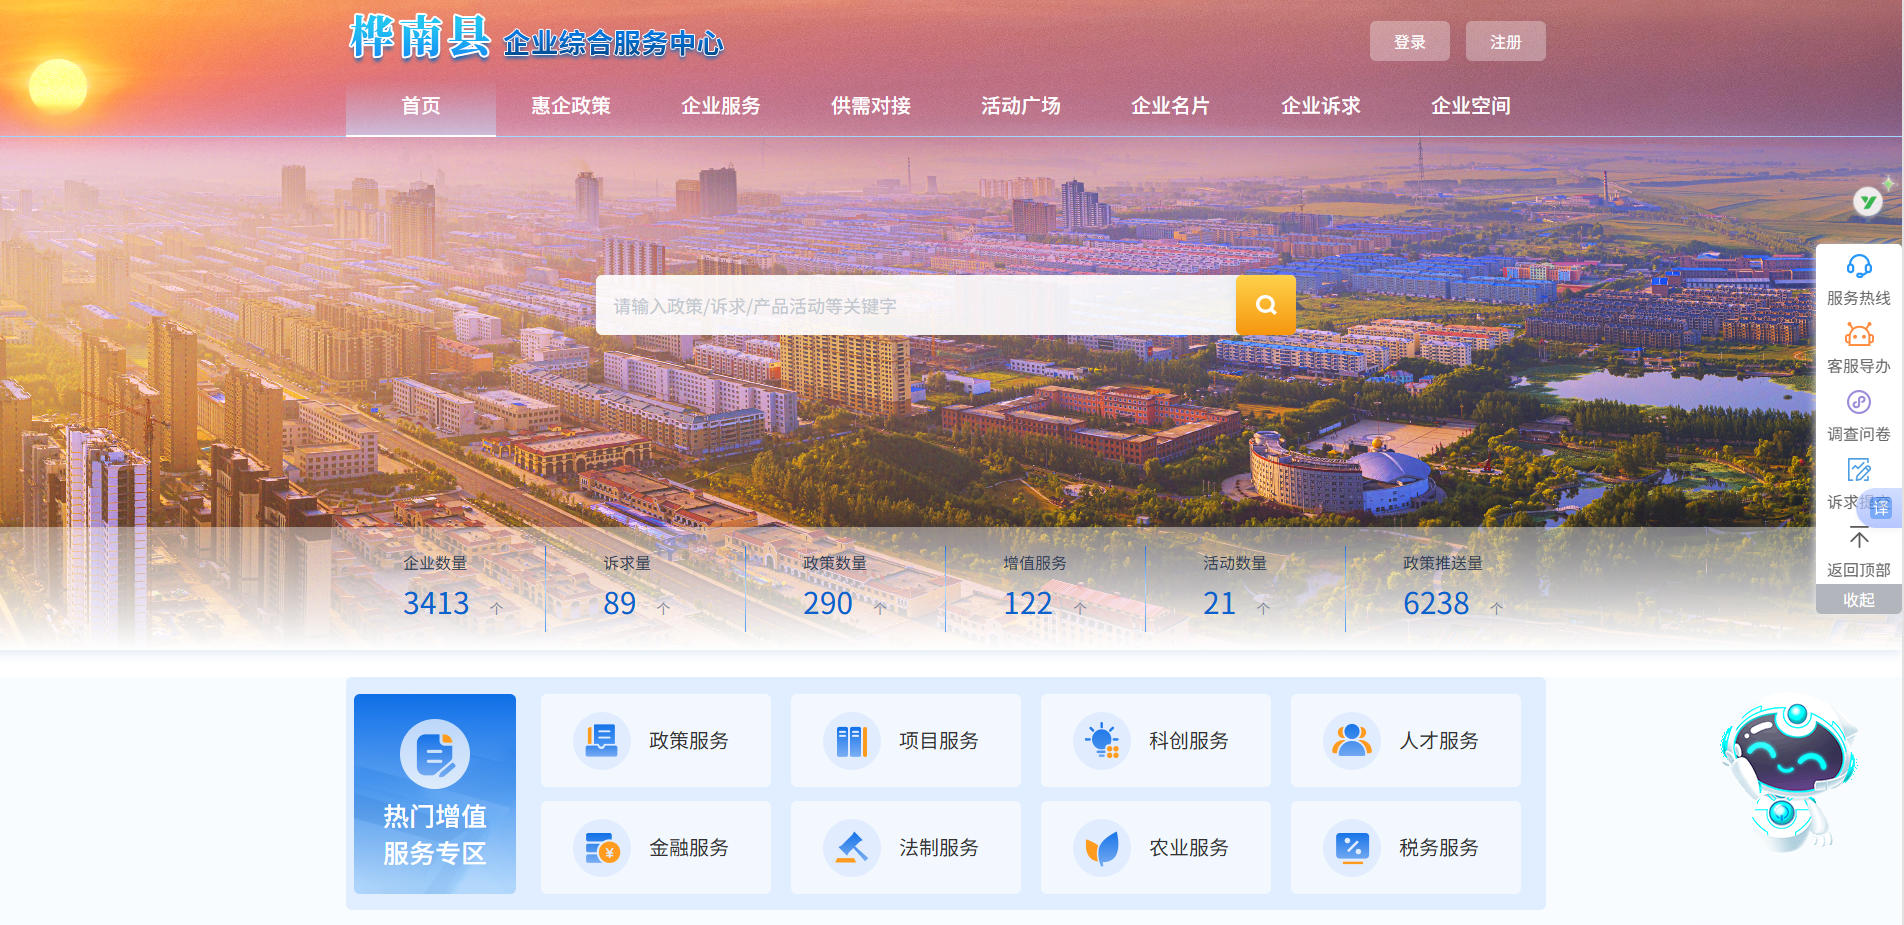Screen dimensions: 1904x925
Task: Open the 调查问卷 survey icon
Action: pyautogui.click(x=1859, y=402)
